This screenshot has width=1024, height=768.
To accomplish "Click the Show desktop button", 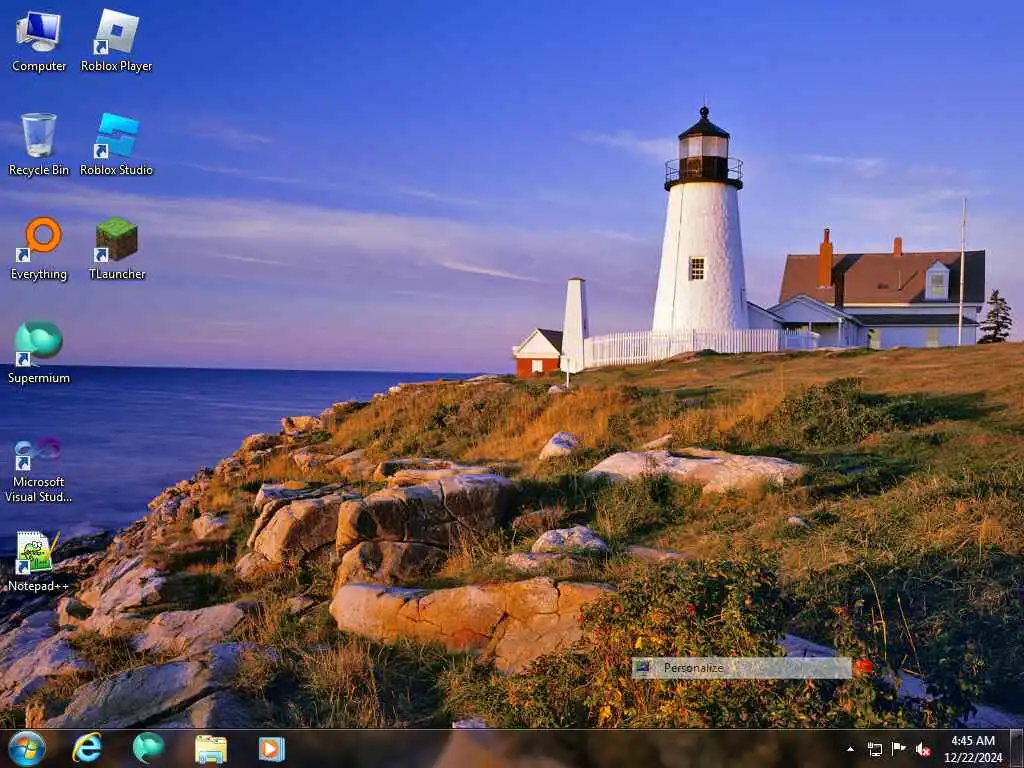I will [x=1016, y=749].
